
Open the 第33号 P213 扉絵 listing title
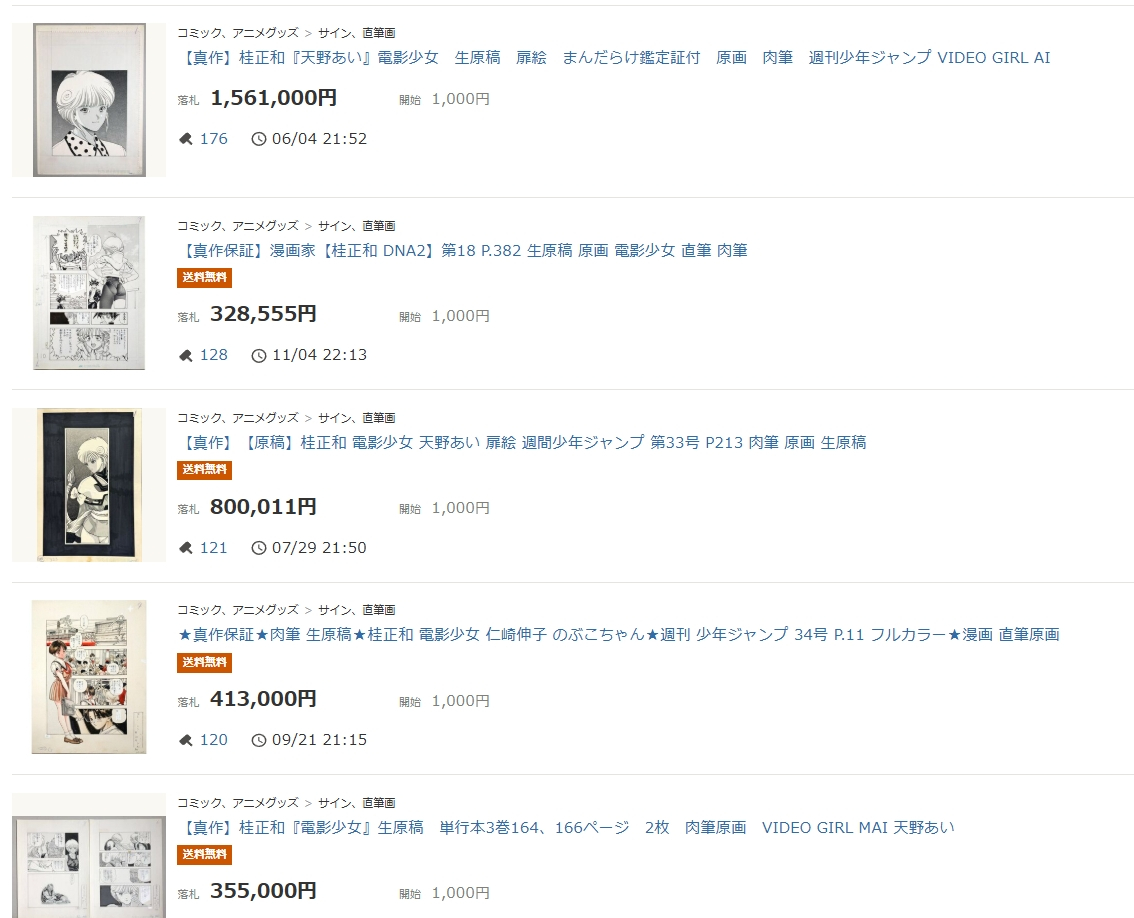(522, 443)
